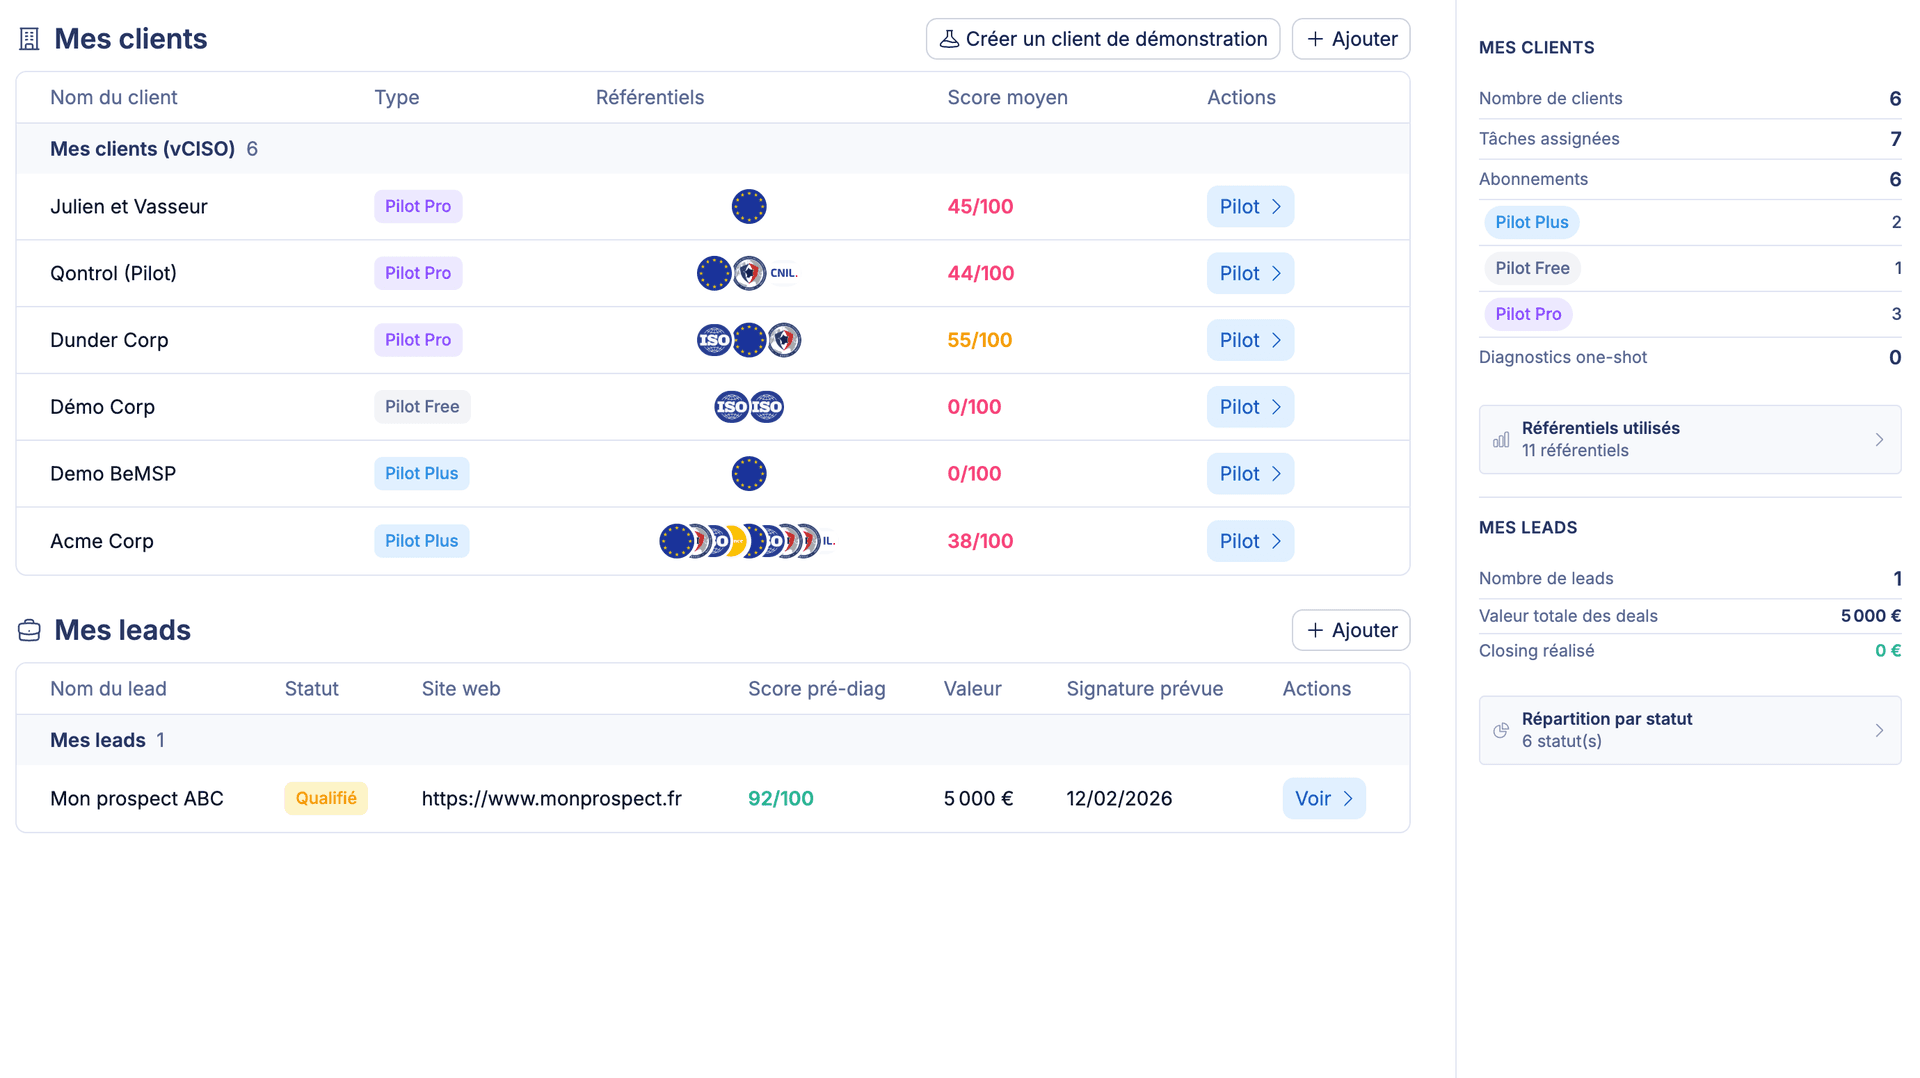Click the briefcase icon beside Mes leads
The height and width of the screenshot is (1078, 1920).
[x=29, y=630]
